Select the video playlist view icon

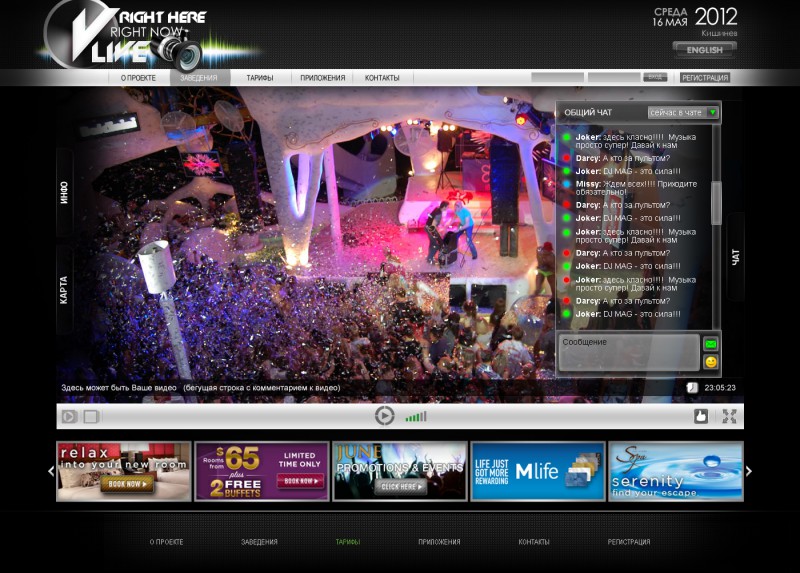(x=69, y=417)
